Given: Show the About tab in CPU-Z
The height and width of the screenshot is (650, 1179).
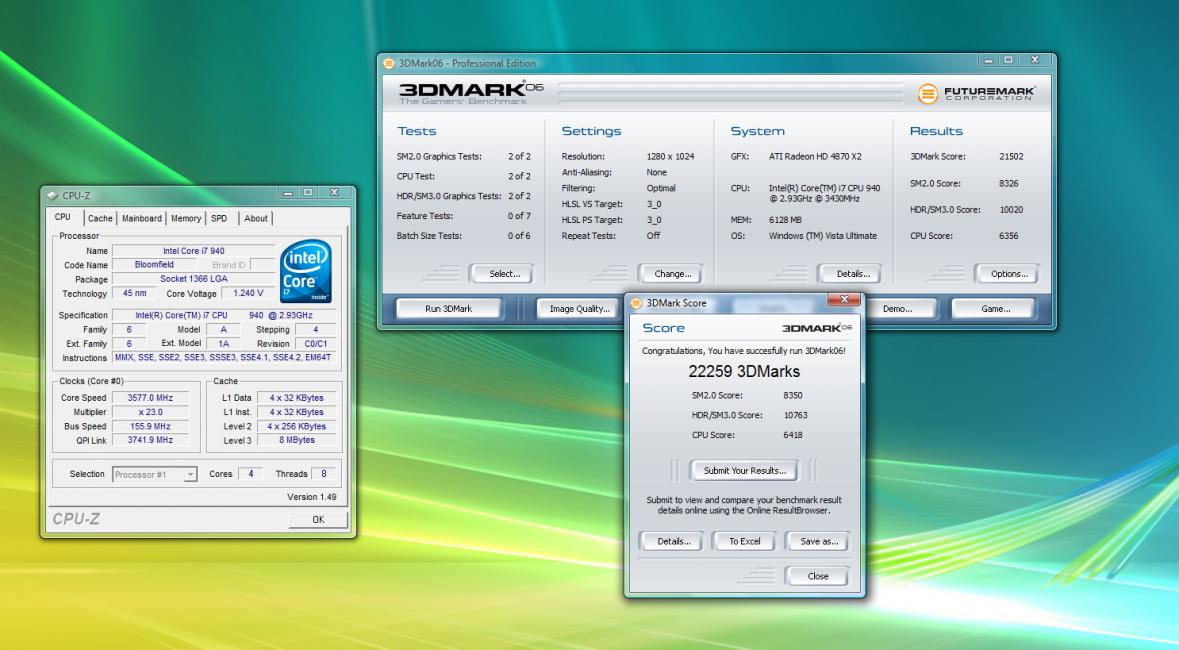Looking at the screenshot, I should click(256, 218).
